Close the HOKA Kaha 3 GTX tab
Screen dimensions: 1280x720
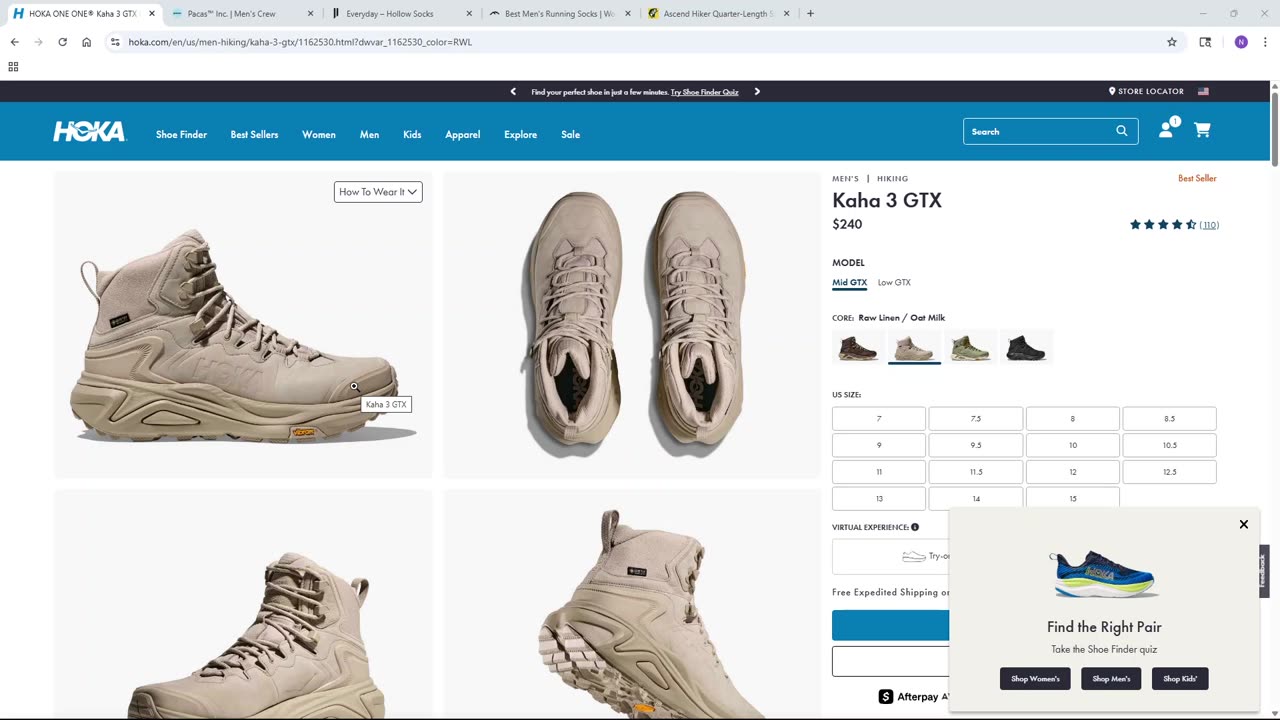point(152,14)
